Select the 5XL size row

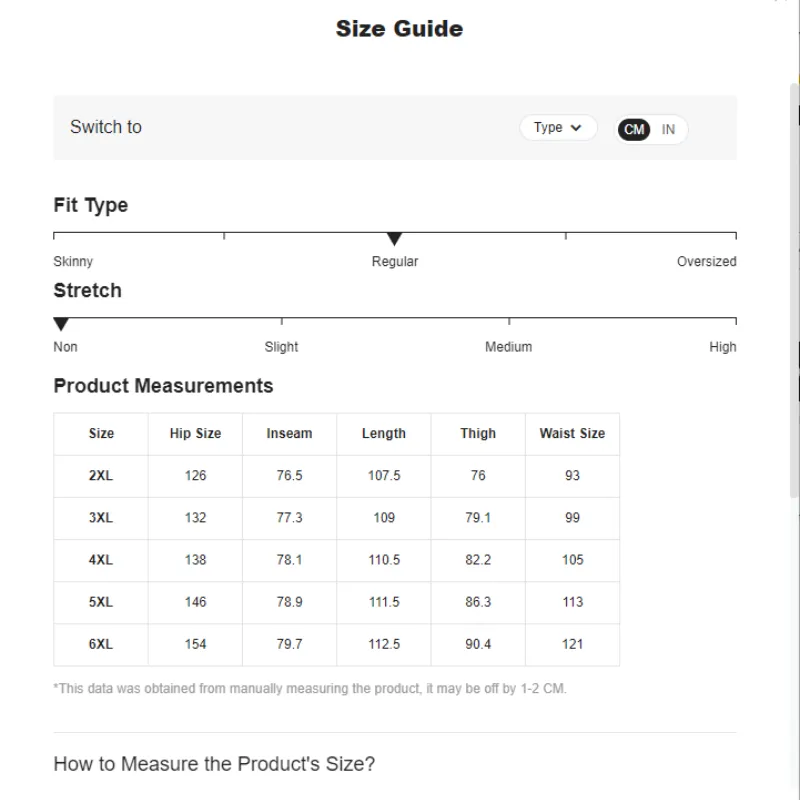(101, 602)
